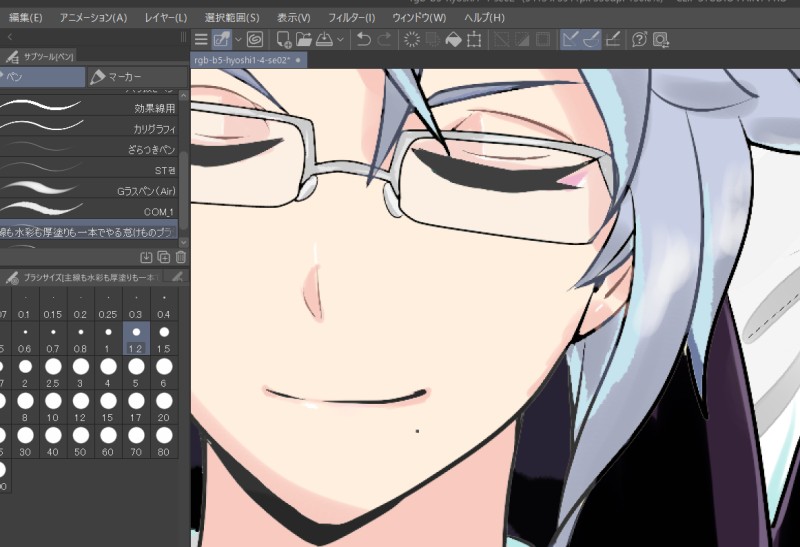Select the Gラスペン(Air) brush
The width and height of the screenshot is (800, 547).
[89, 189]
